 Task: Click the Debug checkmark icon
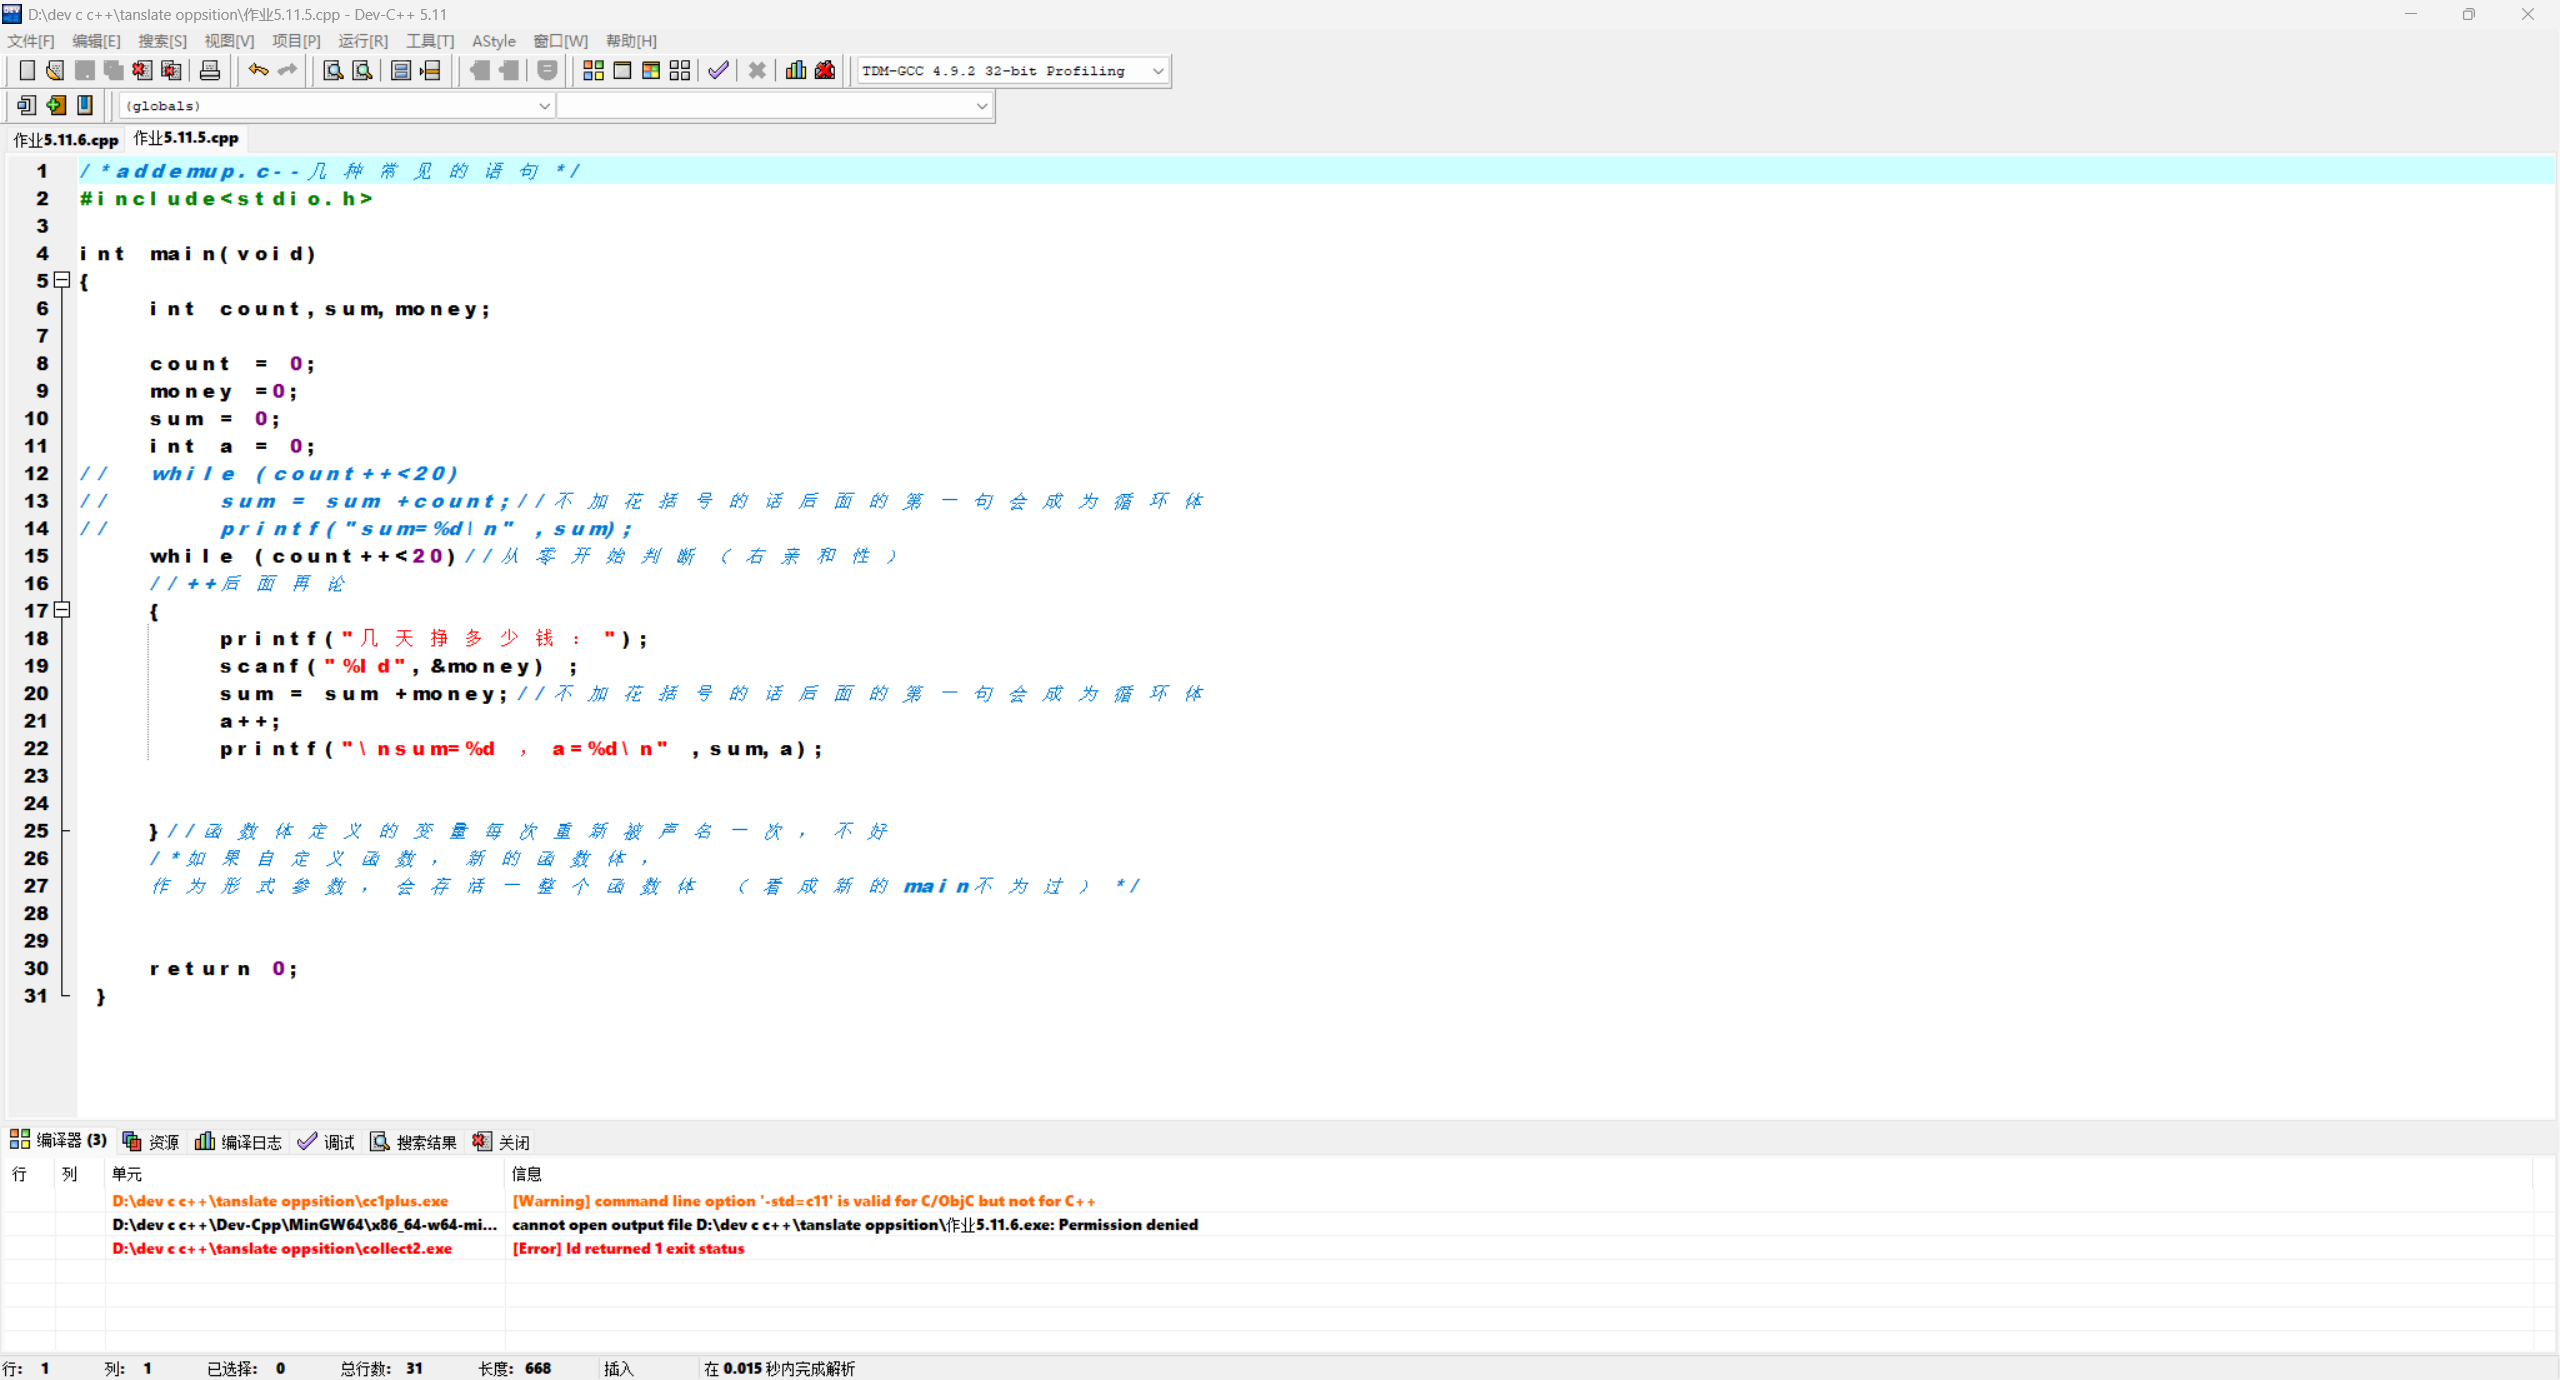(x=718, y=70)
